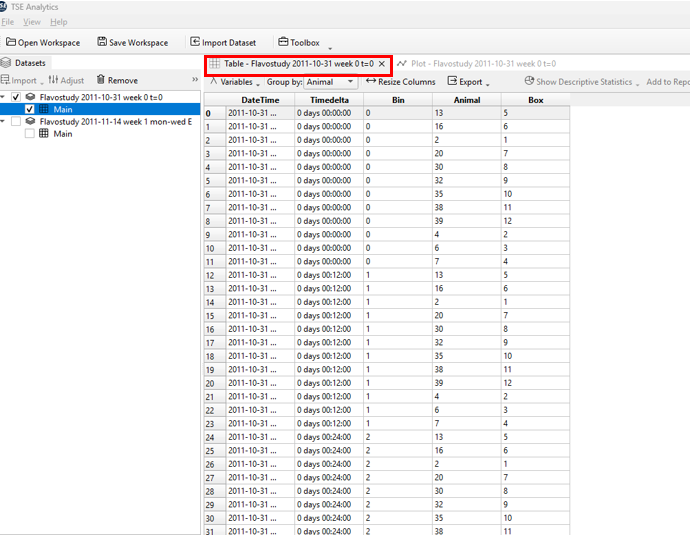Open the File menu

[x=7, y=21]
